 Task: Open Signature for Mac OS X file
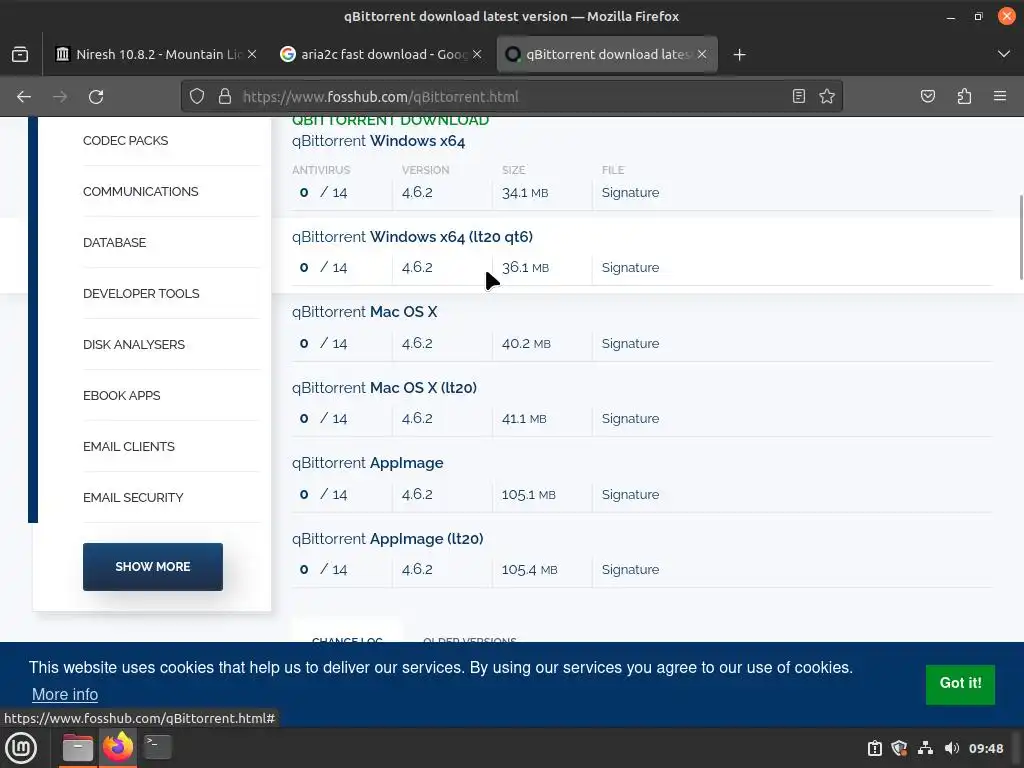coord(630,344)
